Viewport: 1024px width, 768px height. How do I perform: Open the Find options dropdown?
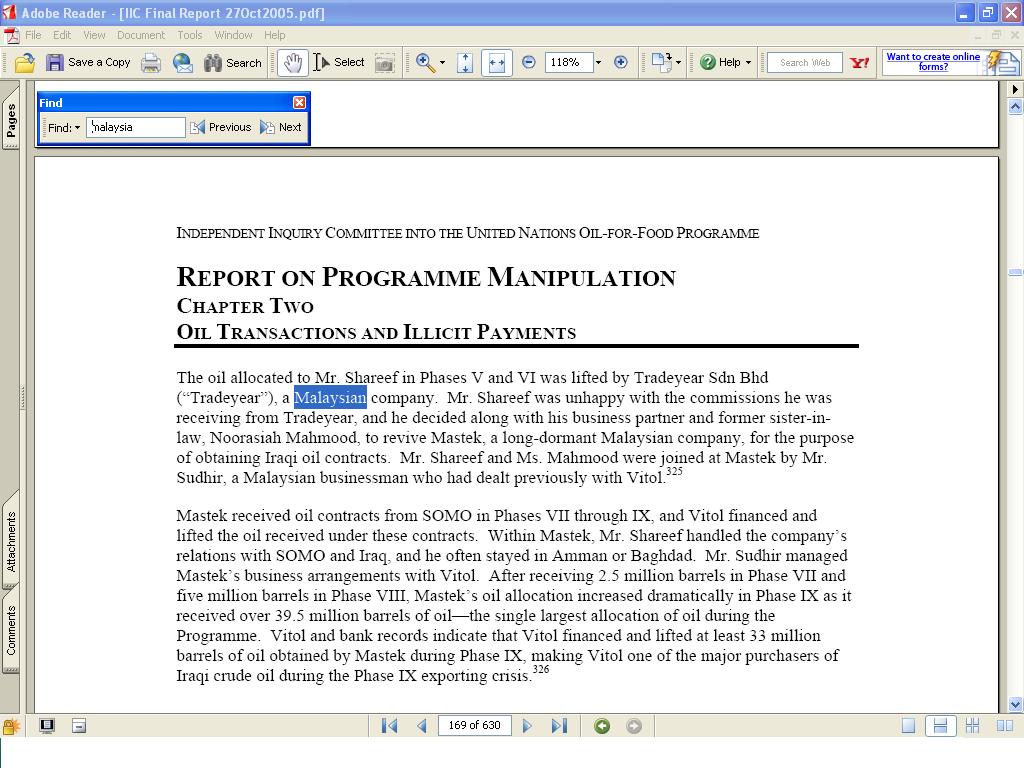click(64, 128)
